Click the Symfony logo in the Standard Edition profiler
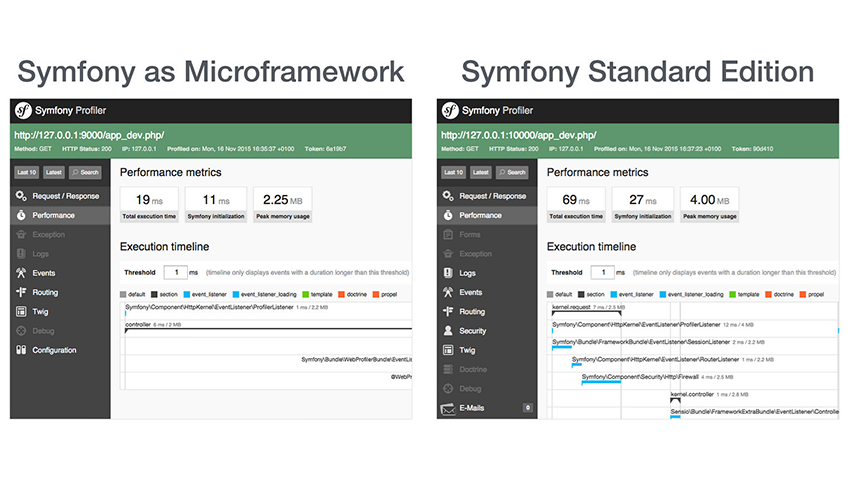This screenshot has width=850, height=480. pyautogui.click(x=451, y=111)
